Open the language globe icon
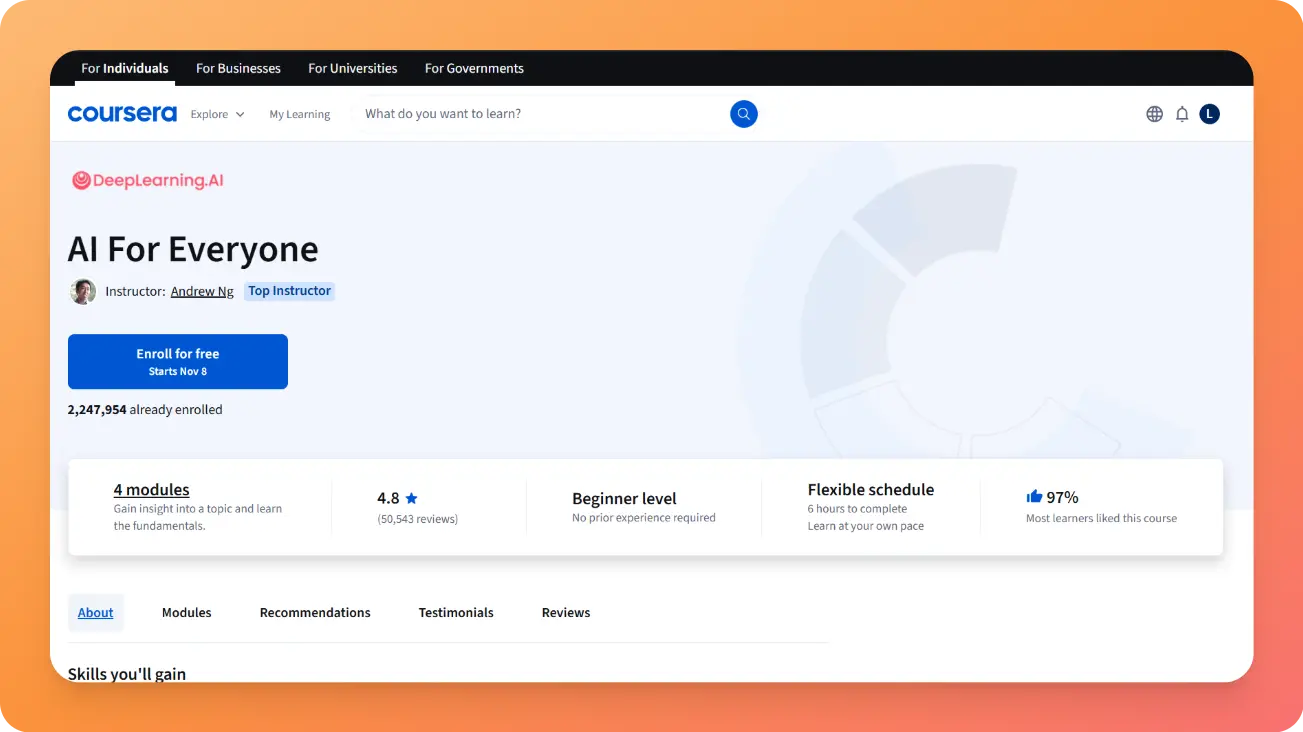 [x=1154, y=114]
